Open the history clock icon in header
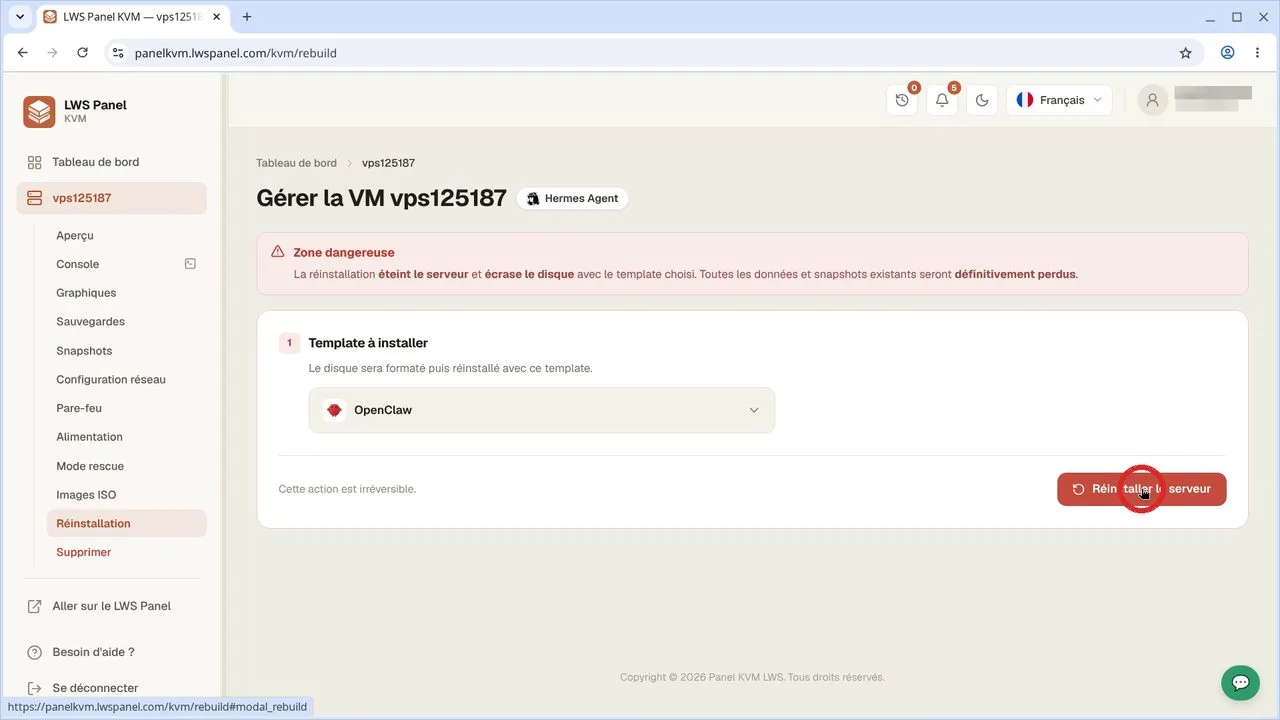Image resolution: width=1280 pixels, height=720 pixels. tap(902, 100)
